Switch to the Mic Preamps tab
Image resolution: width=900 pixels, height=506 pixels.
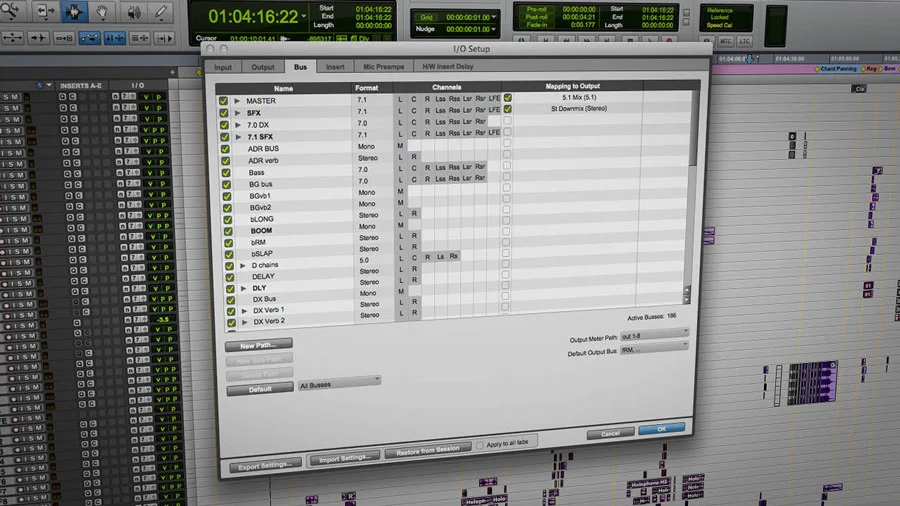tap(383, 67)
